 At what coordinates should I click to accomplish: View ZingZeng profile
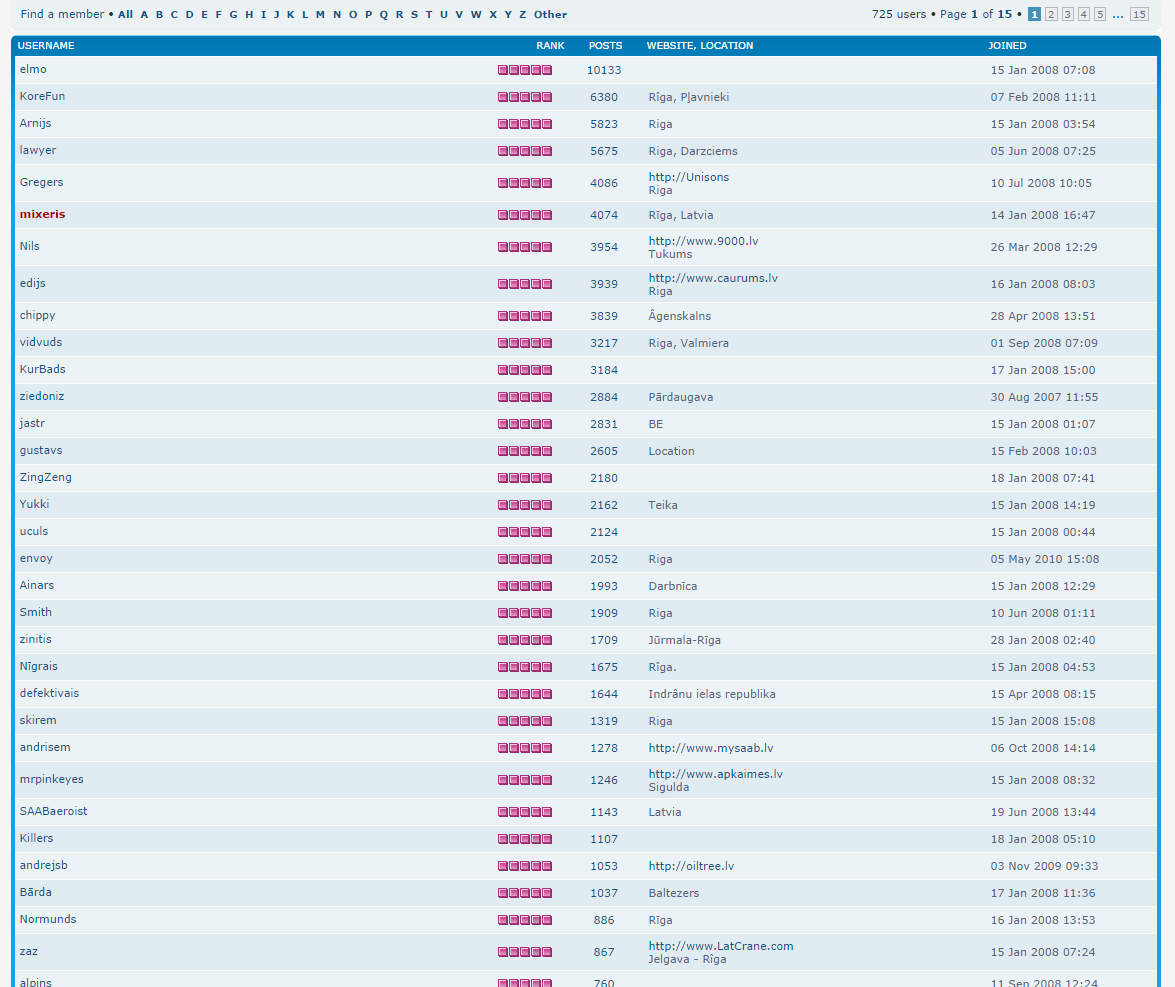46,477
